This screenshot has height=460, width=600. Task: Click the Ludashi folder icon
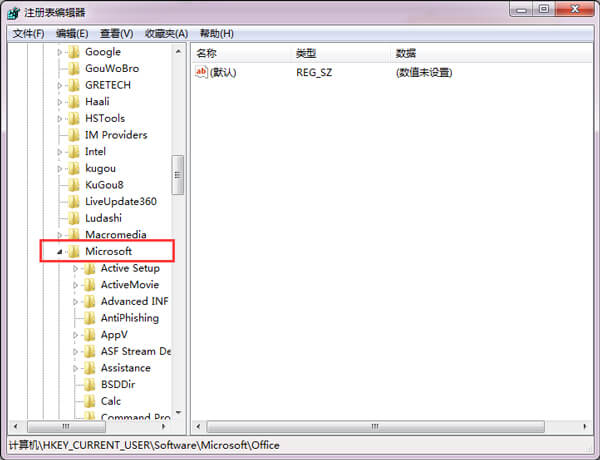tap(73, 218)
